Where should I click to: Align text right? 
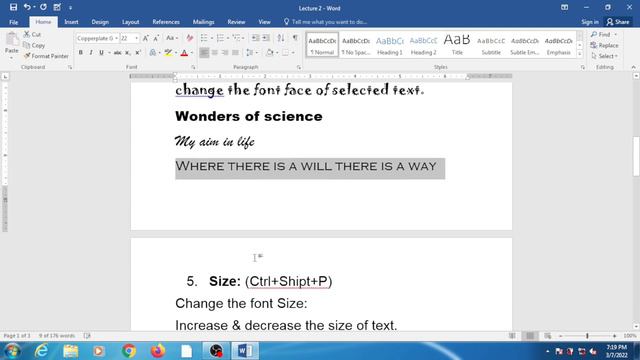click(225, 53)
